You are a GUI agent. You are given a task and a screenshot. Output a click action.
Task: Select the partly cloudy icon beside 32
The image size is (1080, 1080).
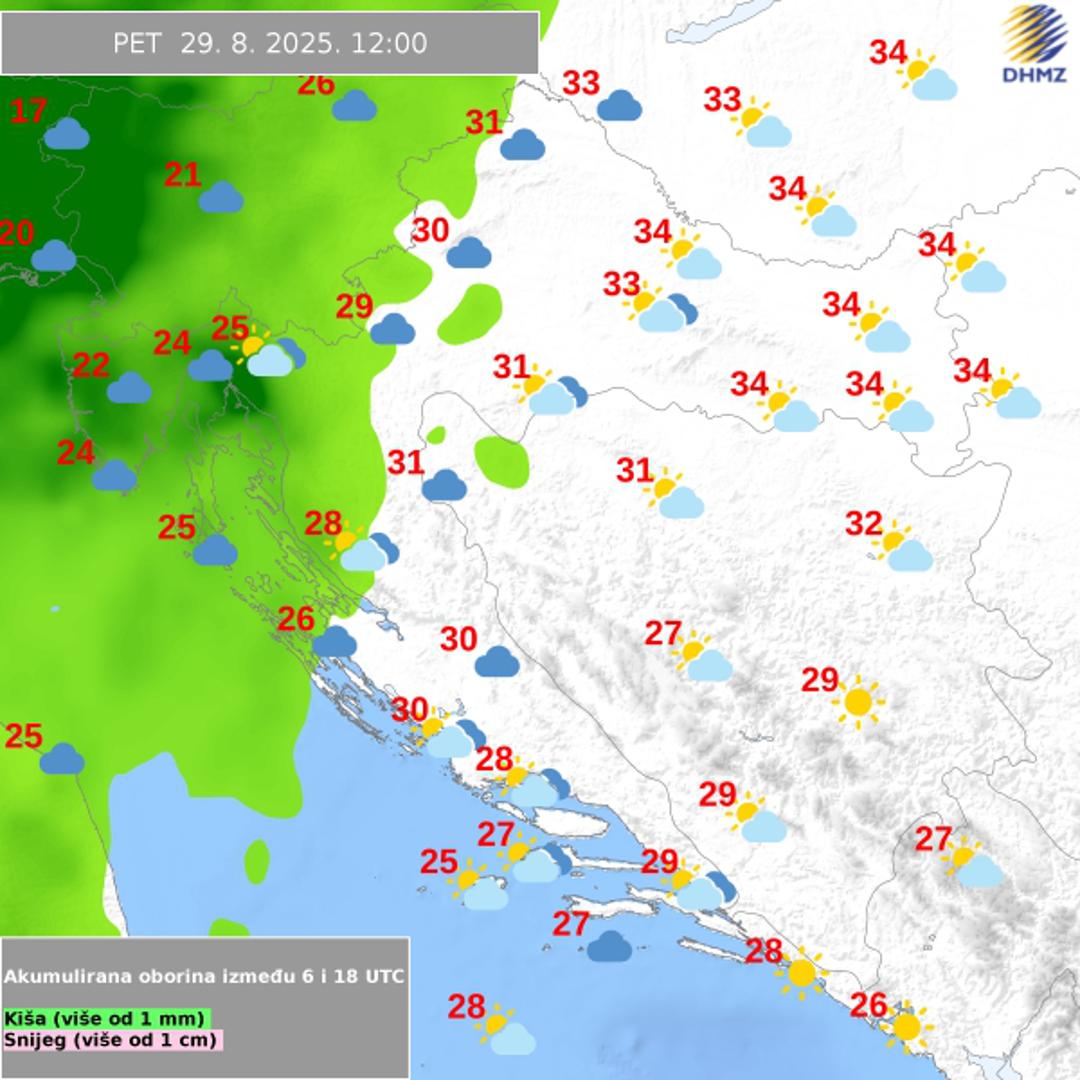903,549
